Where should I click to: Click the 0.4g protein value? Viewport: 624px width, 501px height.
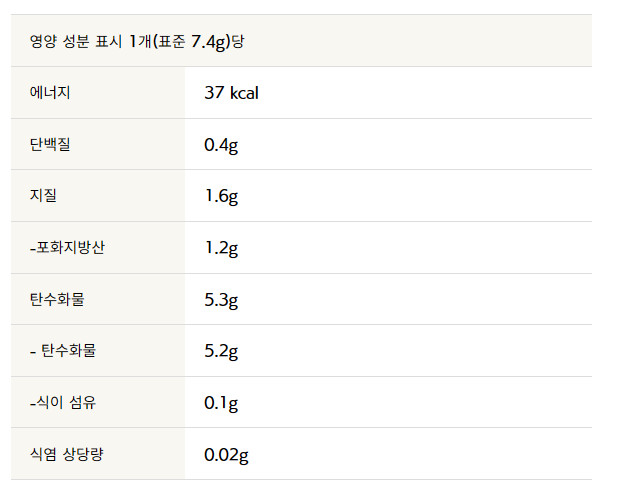click(220, 145)
